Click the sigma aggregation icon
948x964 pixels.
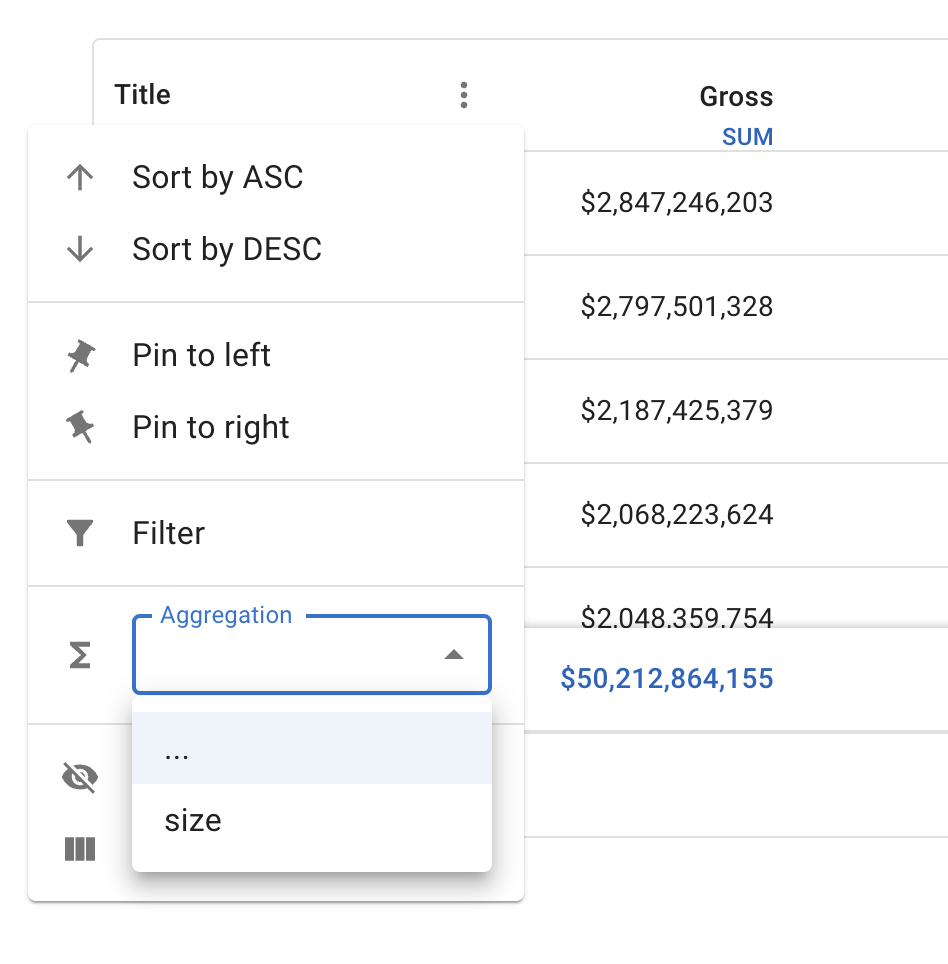79,655
